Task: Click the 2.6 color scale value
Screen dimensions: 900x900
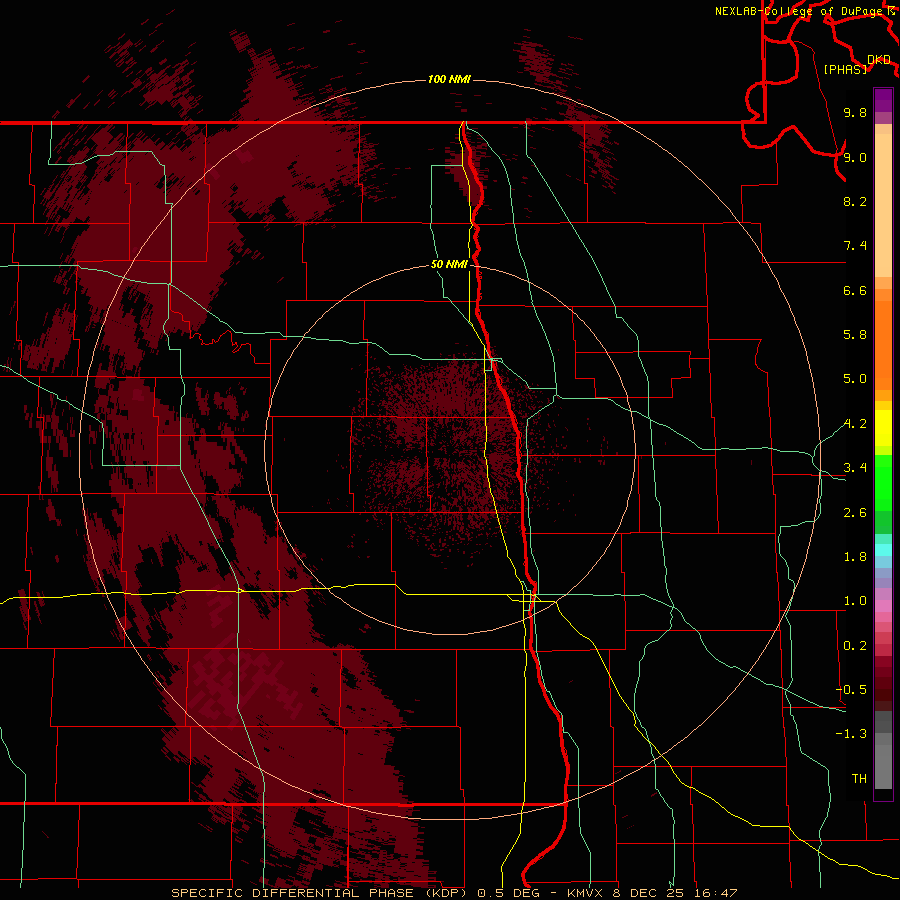Action: tap(855, 513)
